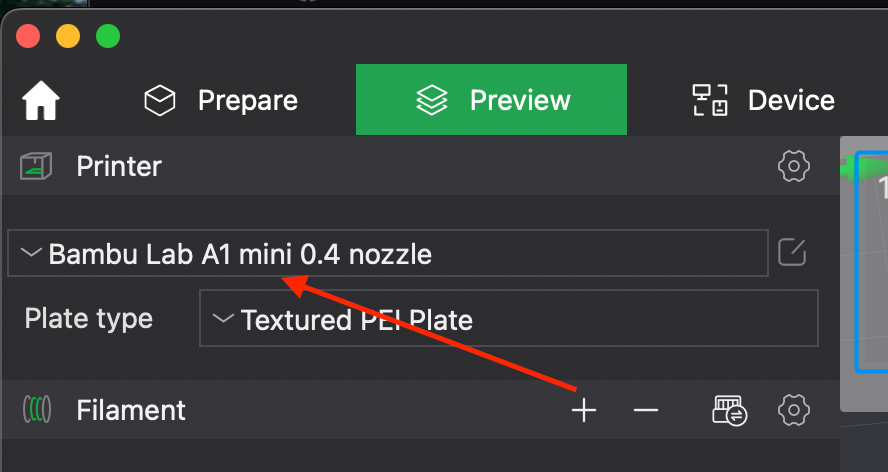
Task: Click the Filament spool icon
Action: point(36,410)
